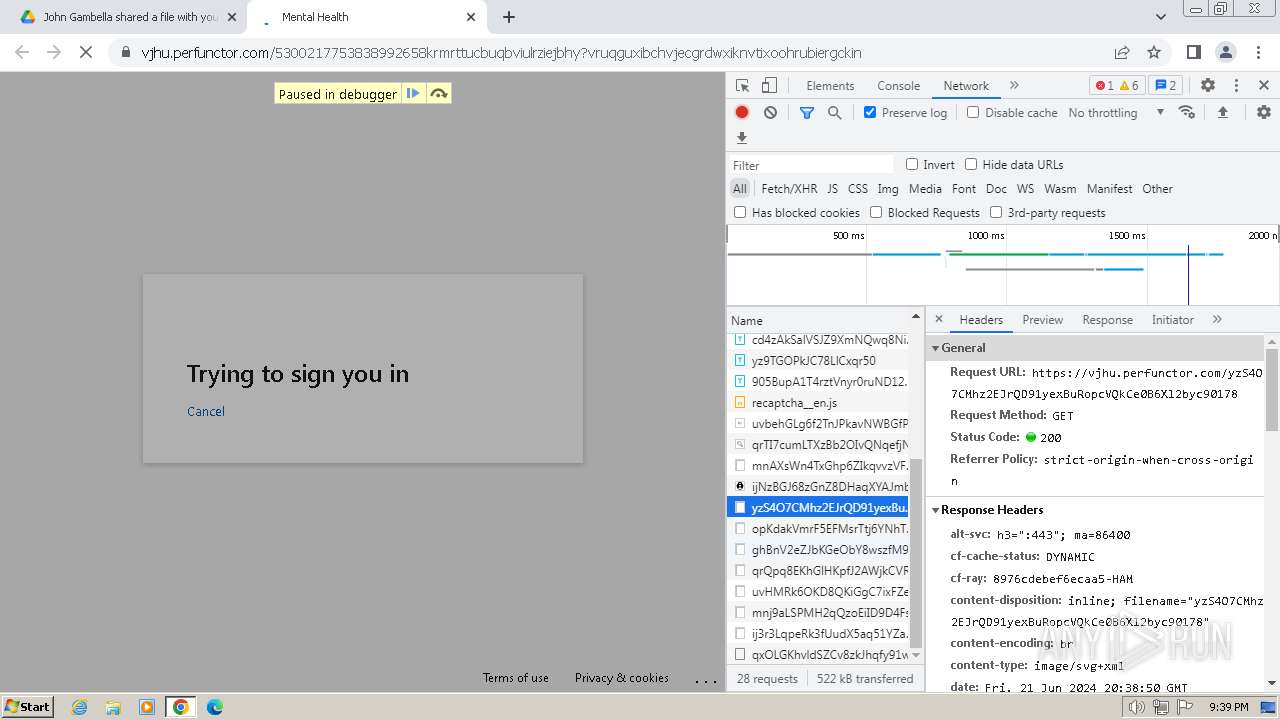Open Internet Explorer from taskbar

[79, 707]
